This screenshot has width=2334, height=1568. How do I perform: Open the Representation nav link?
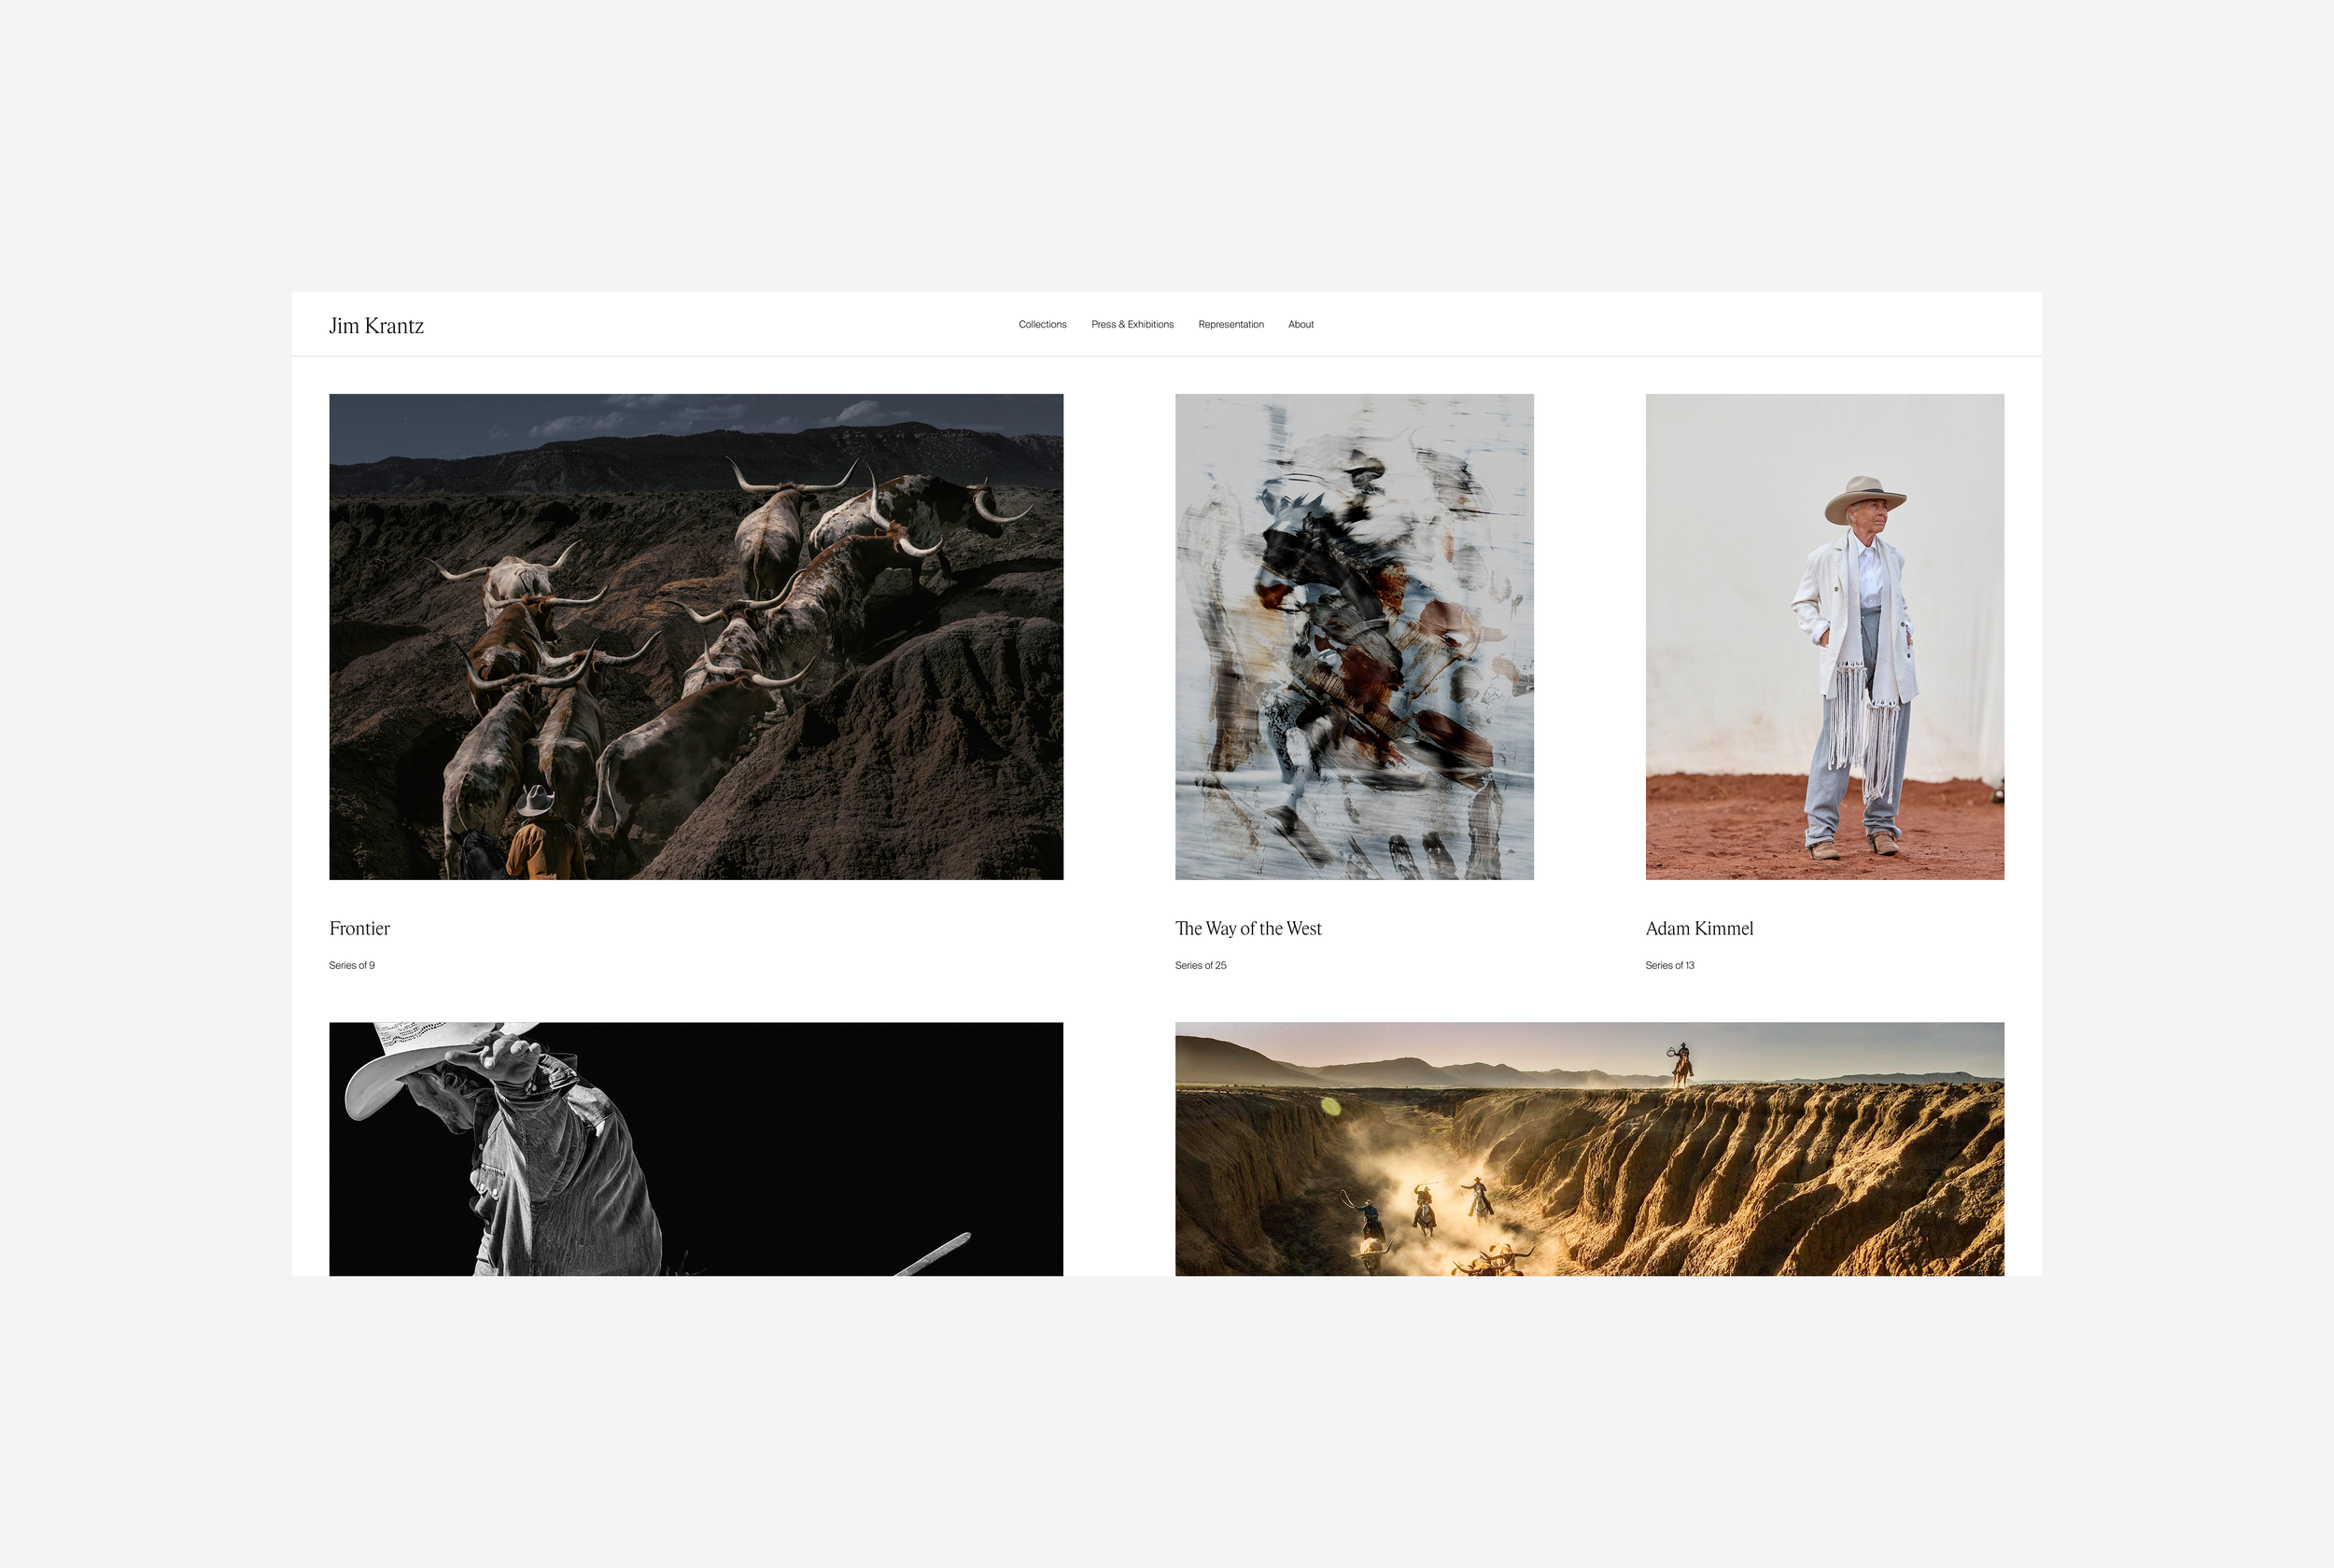pyautogui.click(x=1230, y=324)
